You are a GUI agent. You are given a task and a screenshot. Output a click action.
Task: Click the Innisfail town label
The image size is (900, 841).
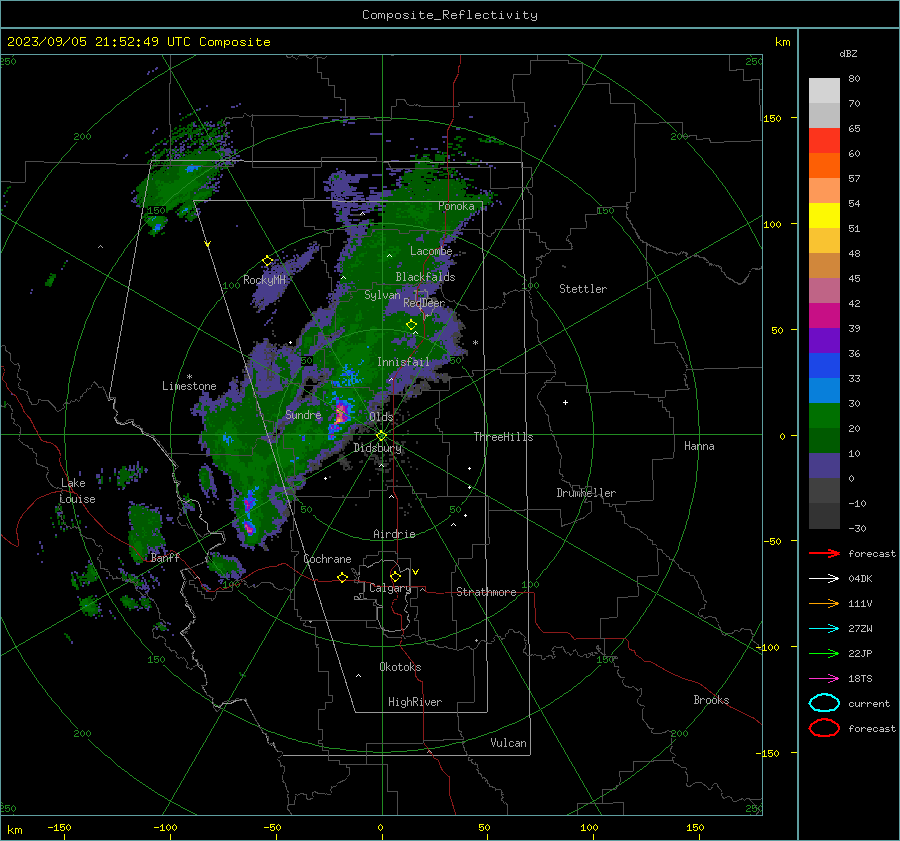(403, 362)
